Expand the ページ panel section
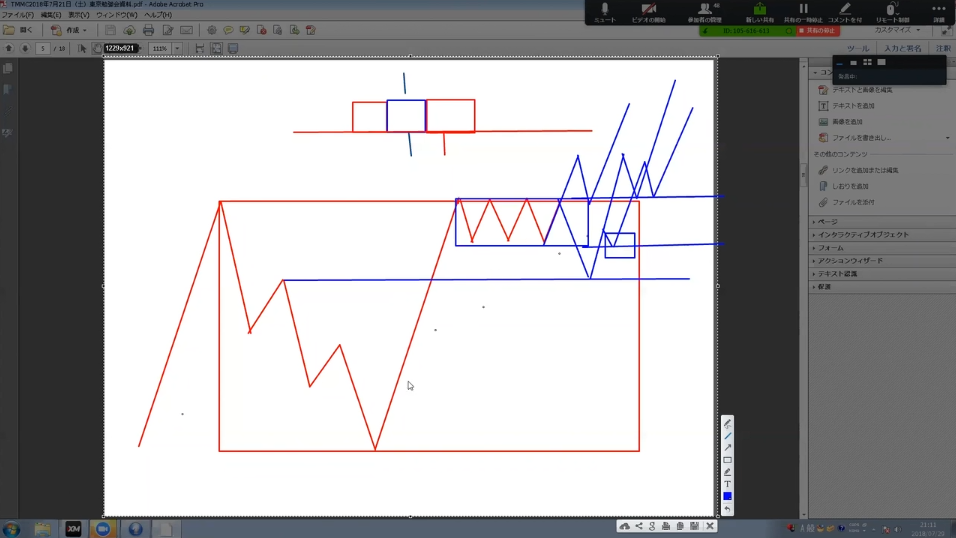 pyautogui.click(x=828, y=221)
